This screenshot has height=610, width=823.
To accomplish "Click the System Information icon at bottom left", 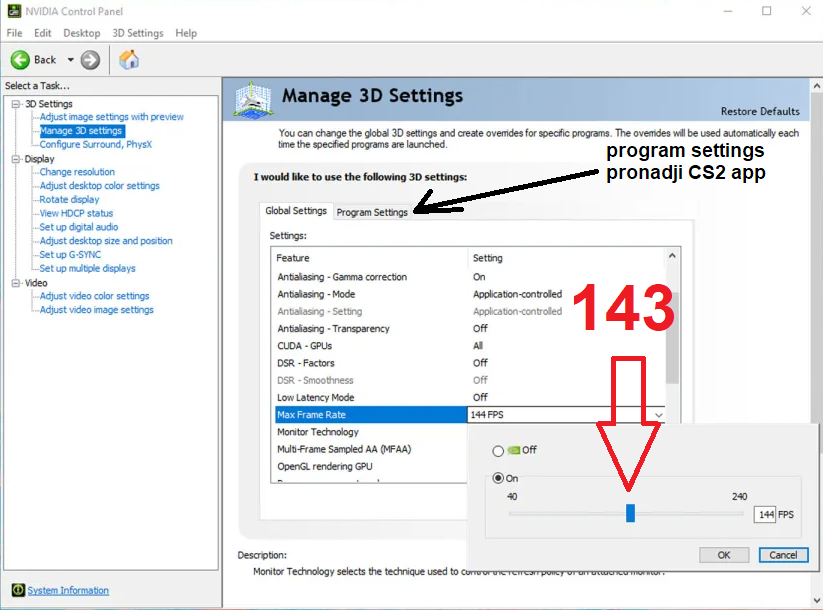I will pos(17,590).
